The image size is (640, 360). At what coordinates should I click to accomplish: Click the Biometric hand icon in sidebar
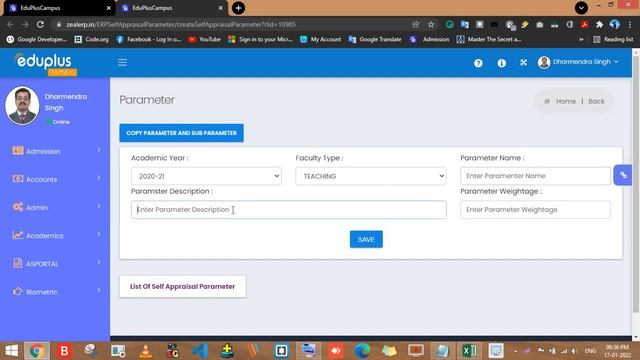point(18,291)
